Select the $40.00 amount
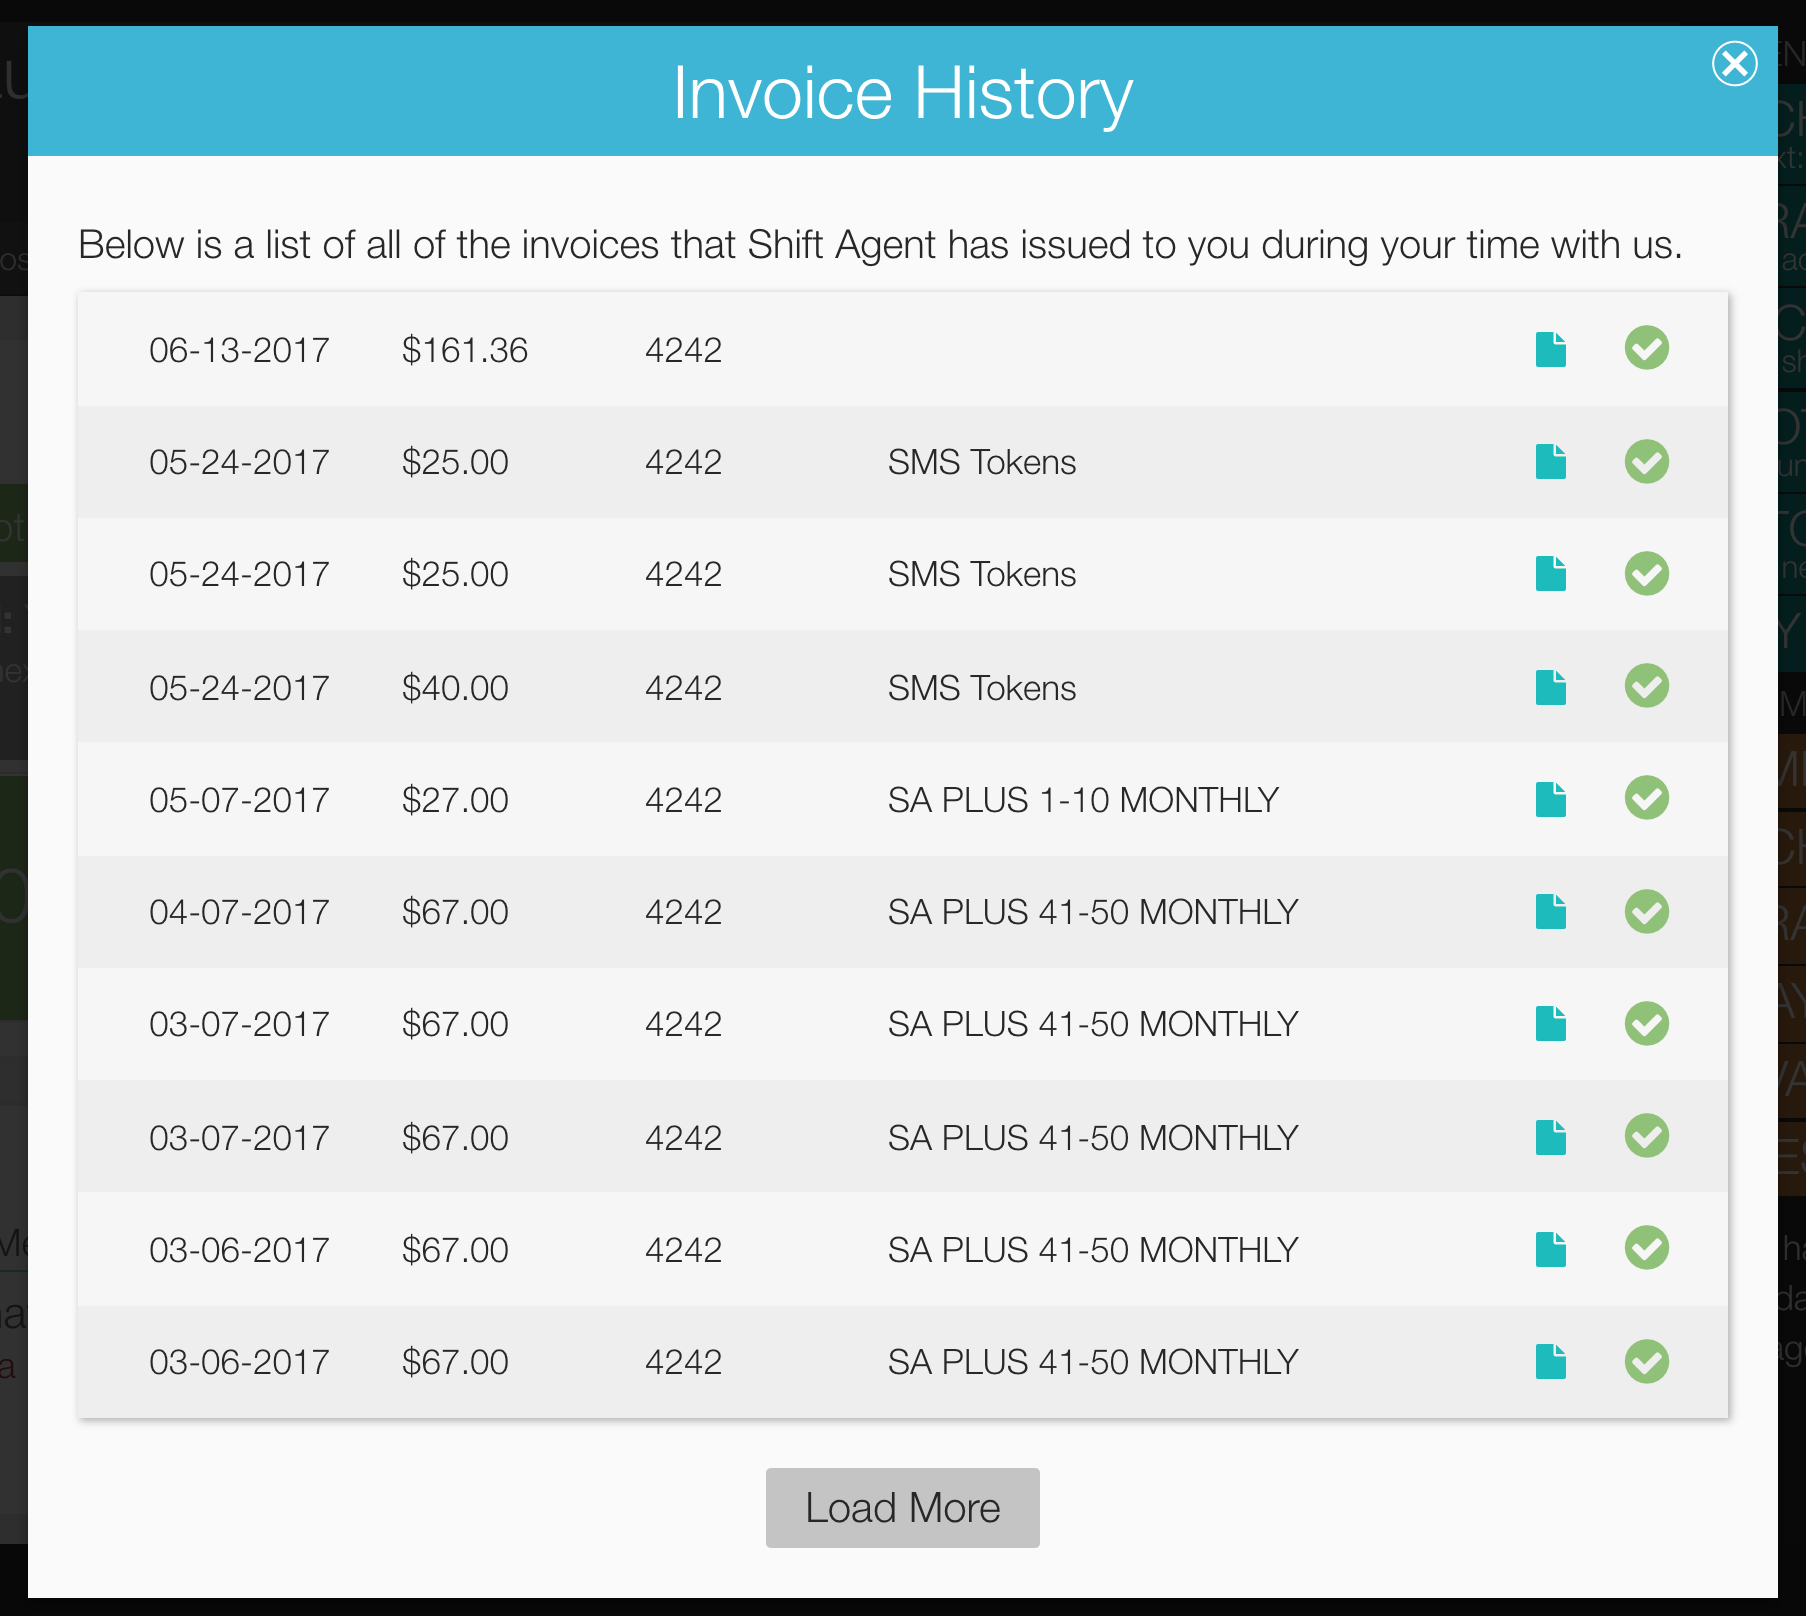 tap(455, 688)
